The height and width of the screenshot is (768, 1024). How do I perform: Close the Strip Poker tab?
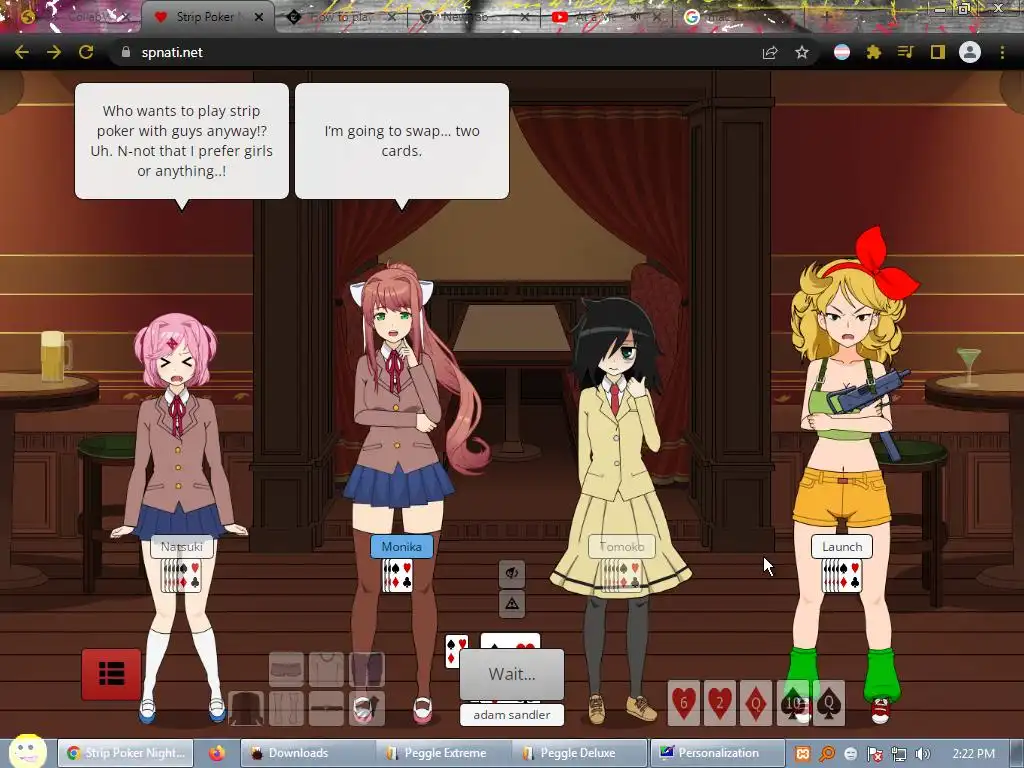click(x=259, y=17)
